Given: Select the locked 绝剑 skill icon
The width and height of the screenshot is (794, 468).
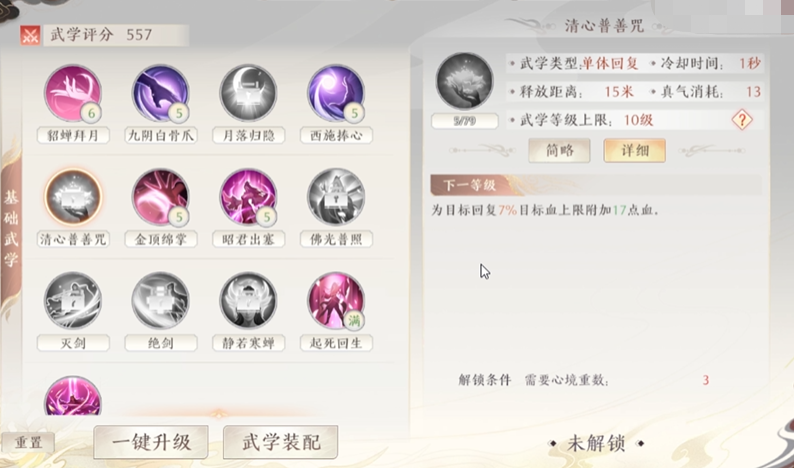Looking at the screenshot, I should click(x=161, y=301).
